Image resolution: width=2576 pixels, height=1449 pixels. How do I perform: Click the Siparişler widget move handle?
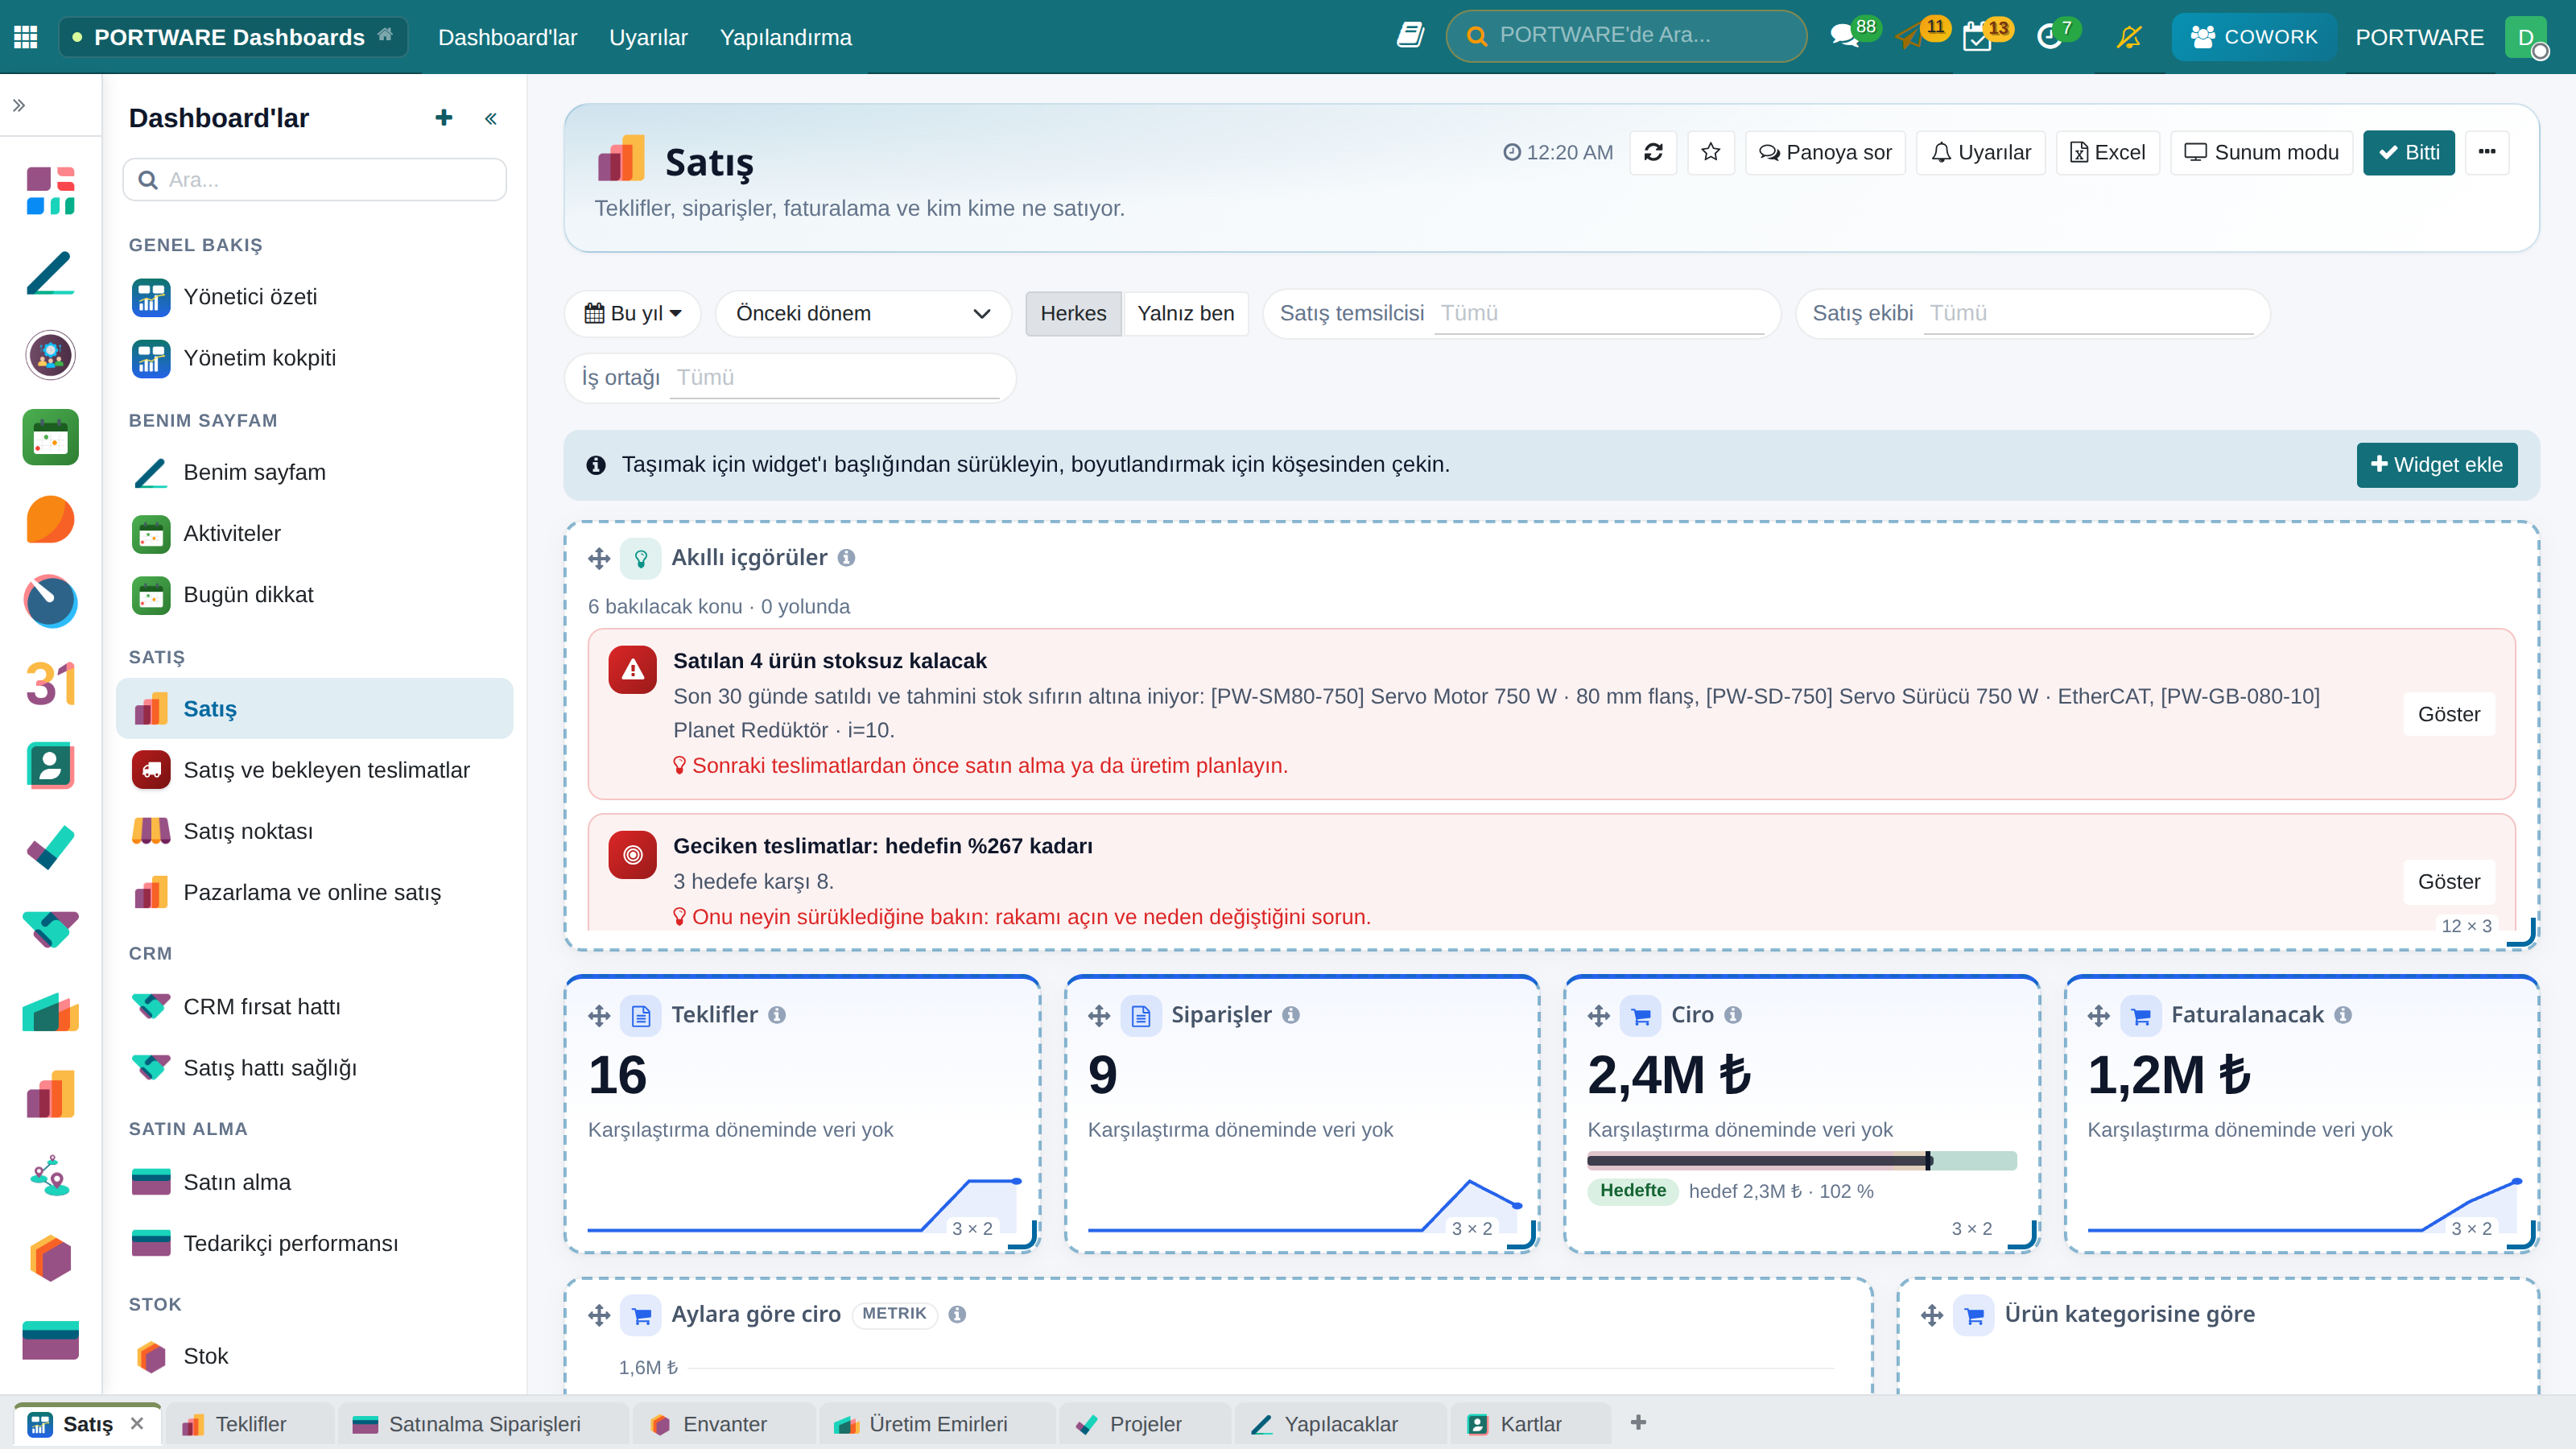click(x=1099, y=1016)
